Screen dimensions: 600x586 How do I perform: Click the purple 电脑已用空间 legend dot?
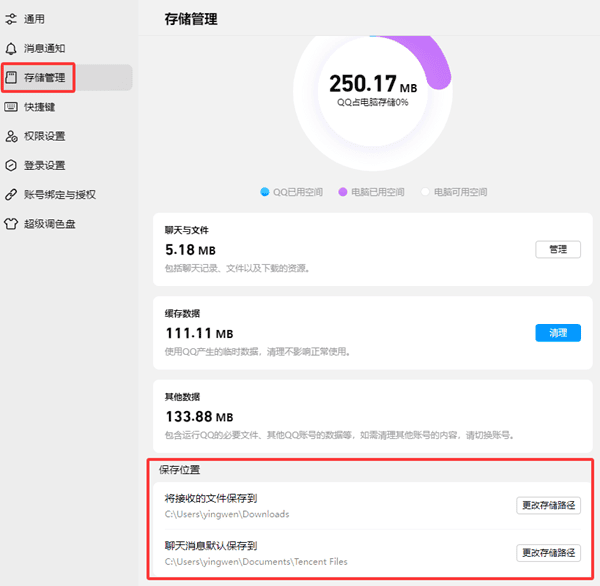[x=342, y=191]
